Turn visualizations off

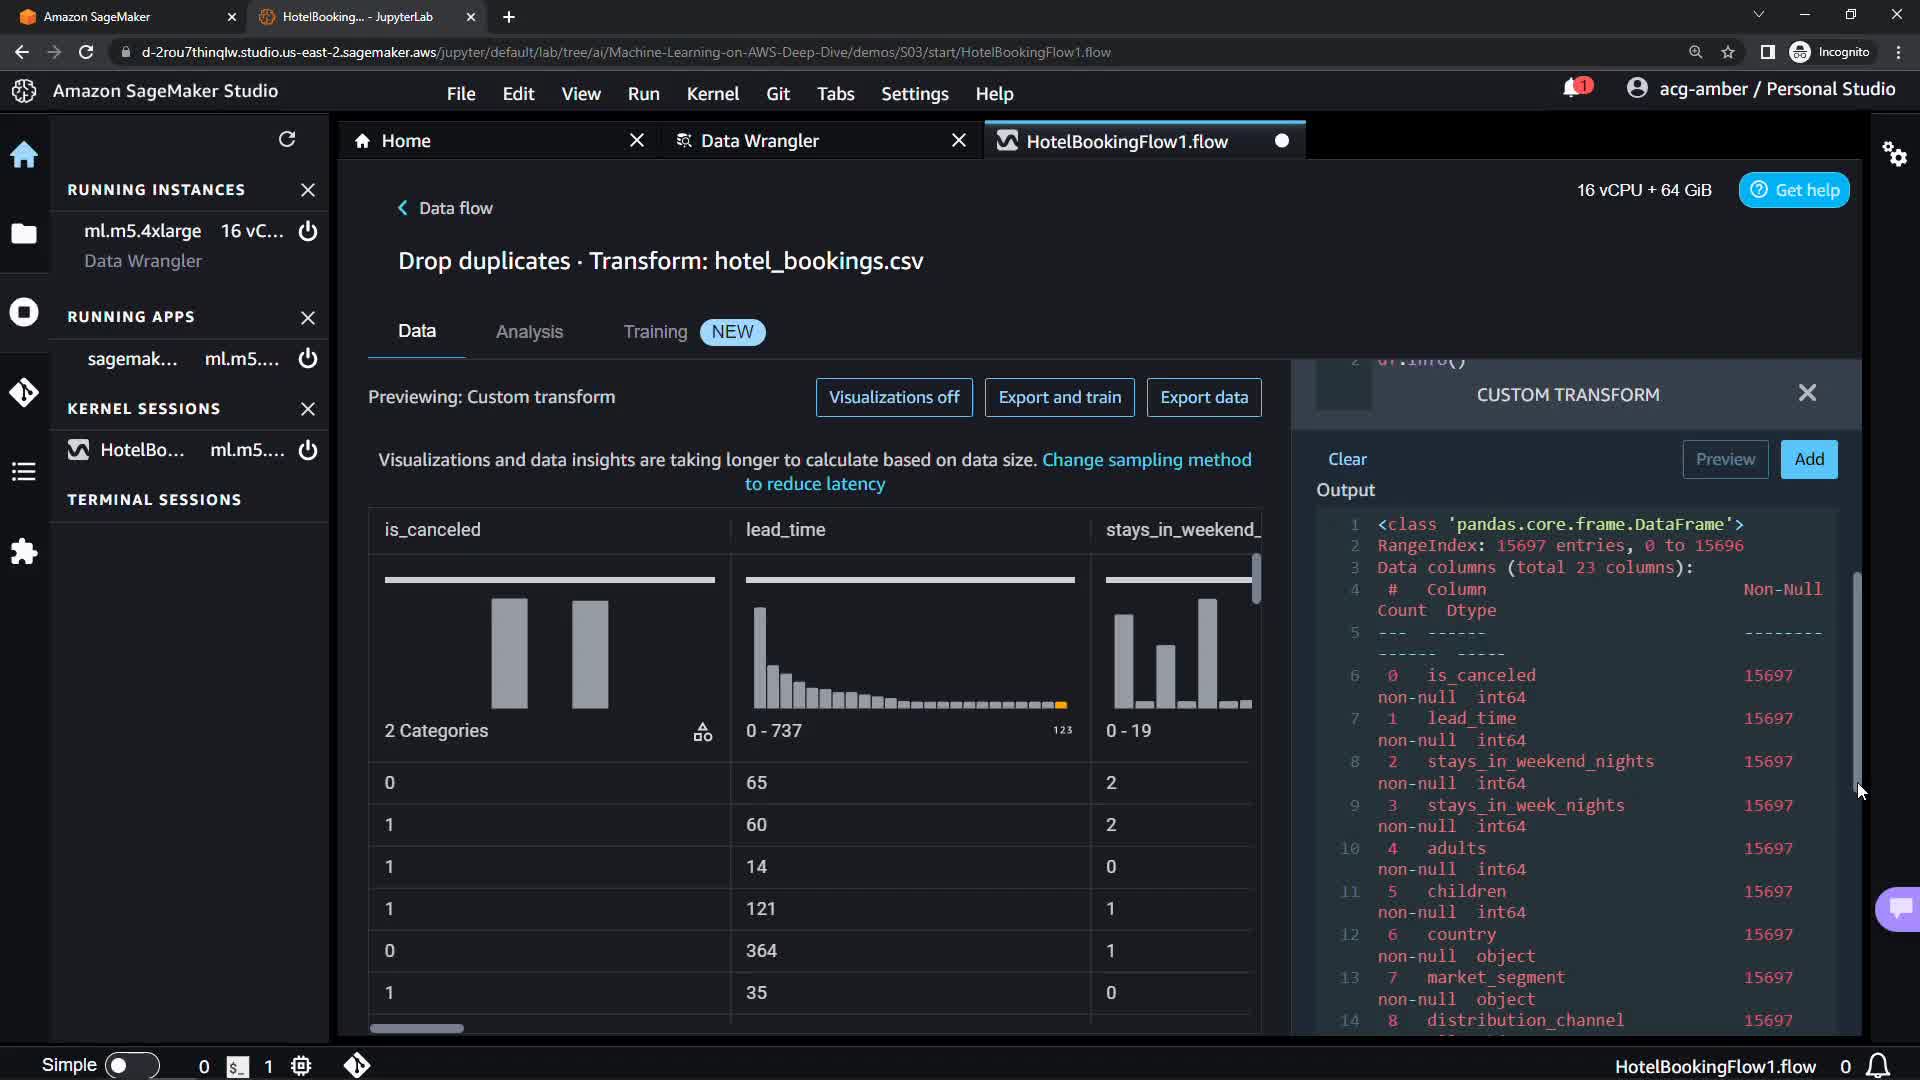tap(894, 397)
